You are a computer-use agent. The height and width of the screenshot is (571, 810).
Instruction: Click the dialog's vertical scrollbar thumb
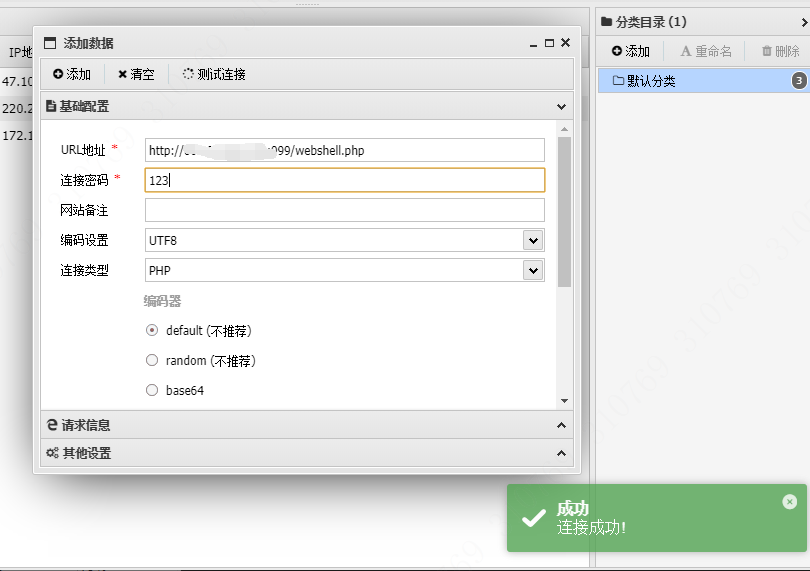[564, 212]
